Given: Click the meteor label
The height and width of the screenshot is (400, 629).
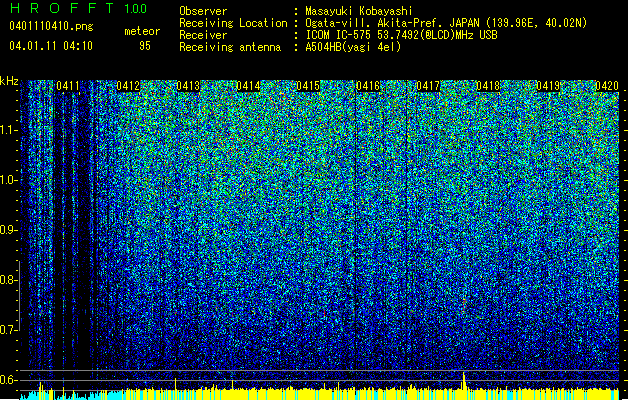Looking at the screenshot, I should coord(142,31).
